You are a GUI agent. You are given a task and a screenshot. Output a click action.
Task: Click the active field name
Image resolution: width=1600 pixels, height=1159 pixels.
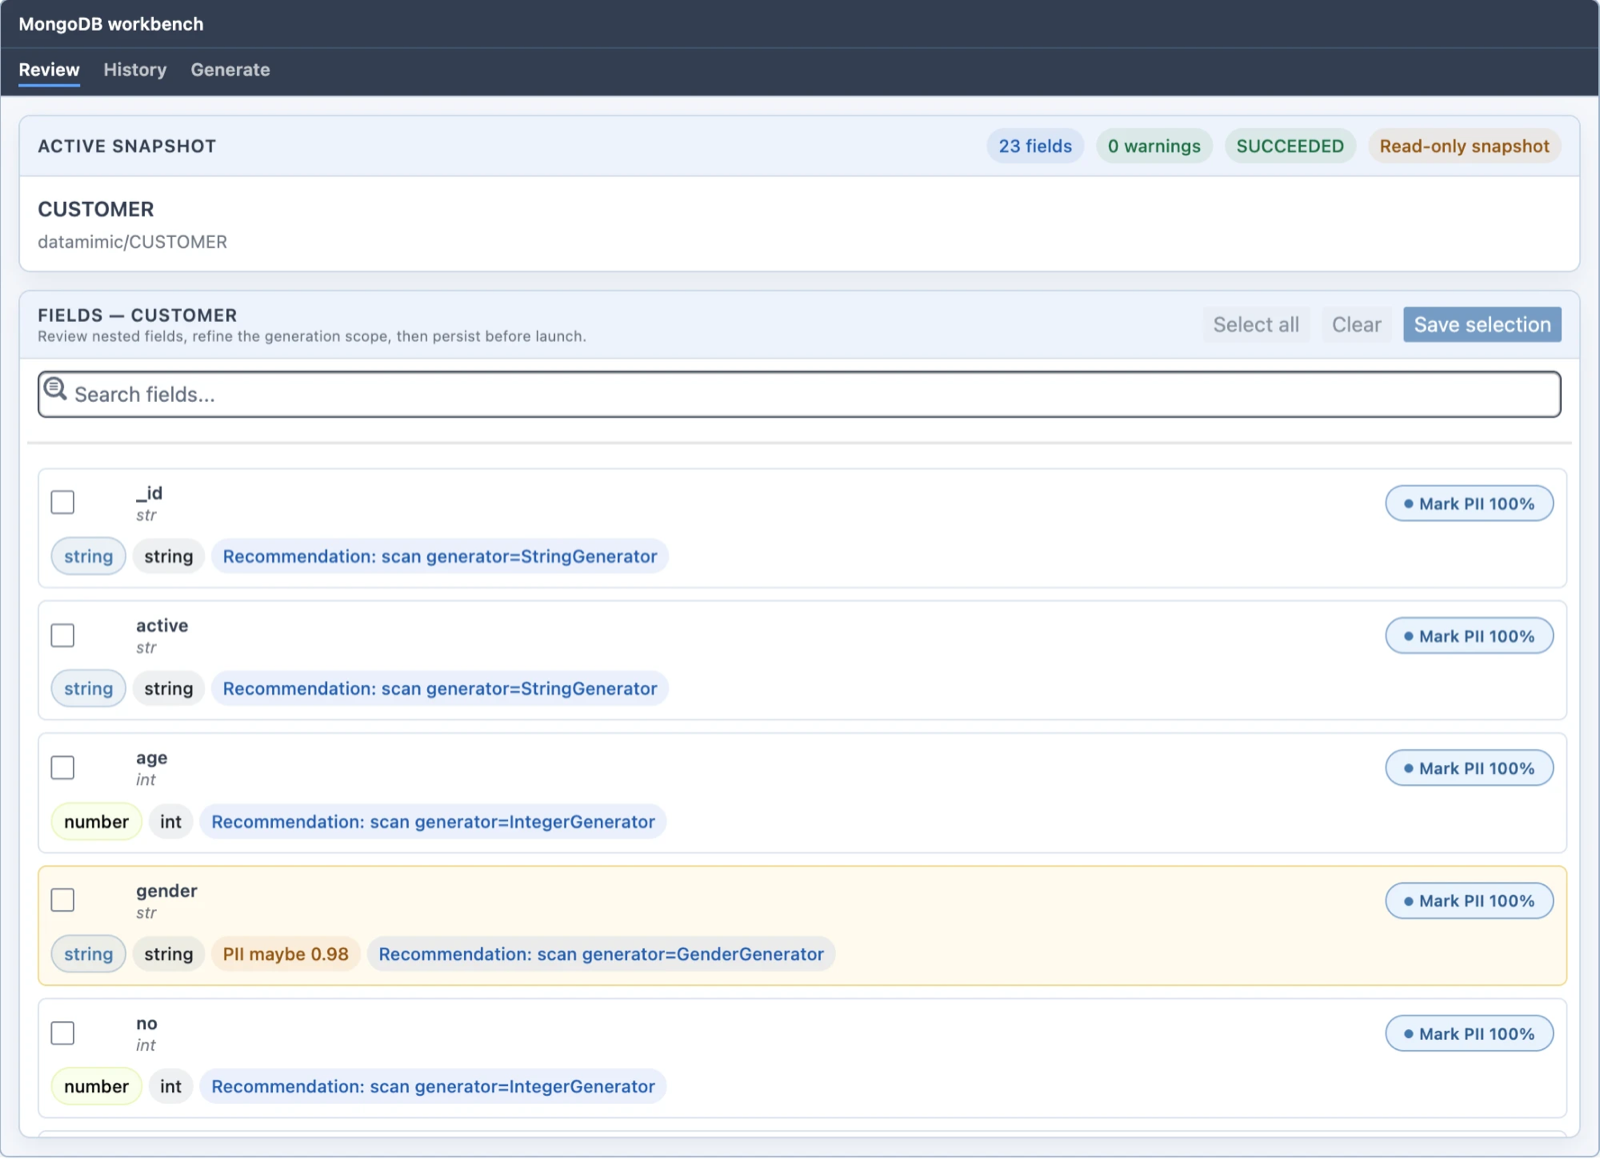click(x=162, y=626)
